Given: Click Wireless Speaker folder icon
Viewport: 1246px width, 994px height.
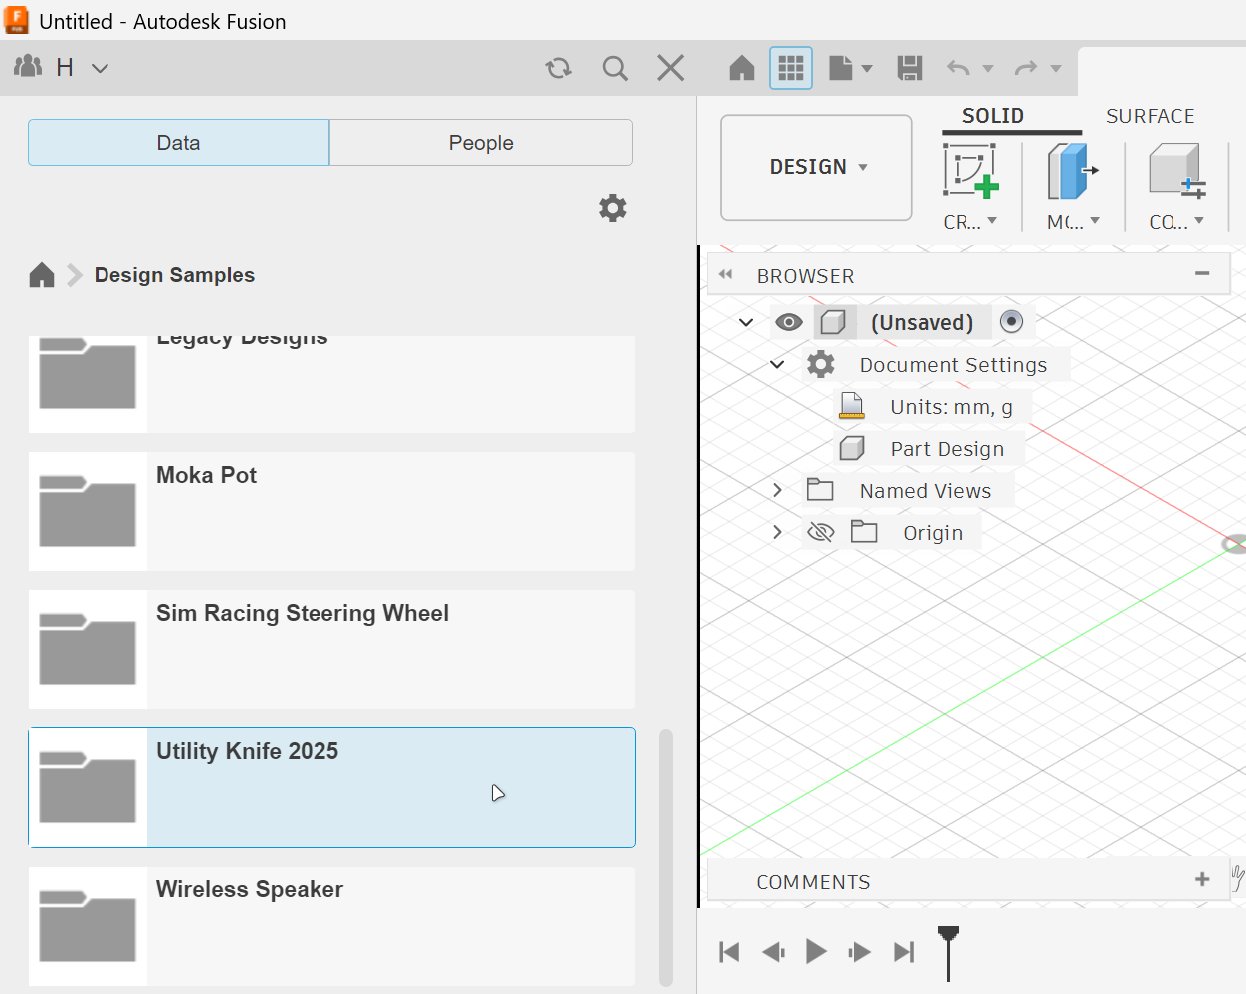Looking at the screenshot, I should (x=88, y=926).
